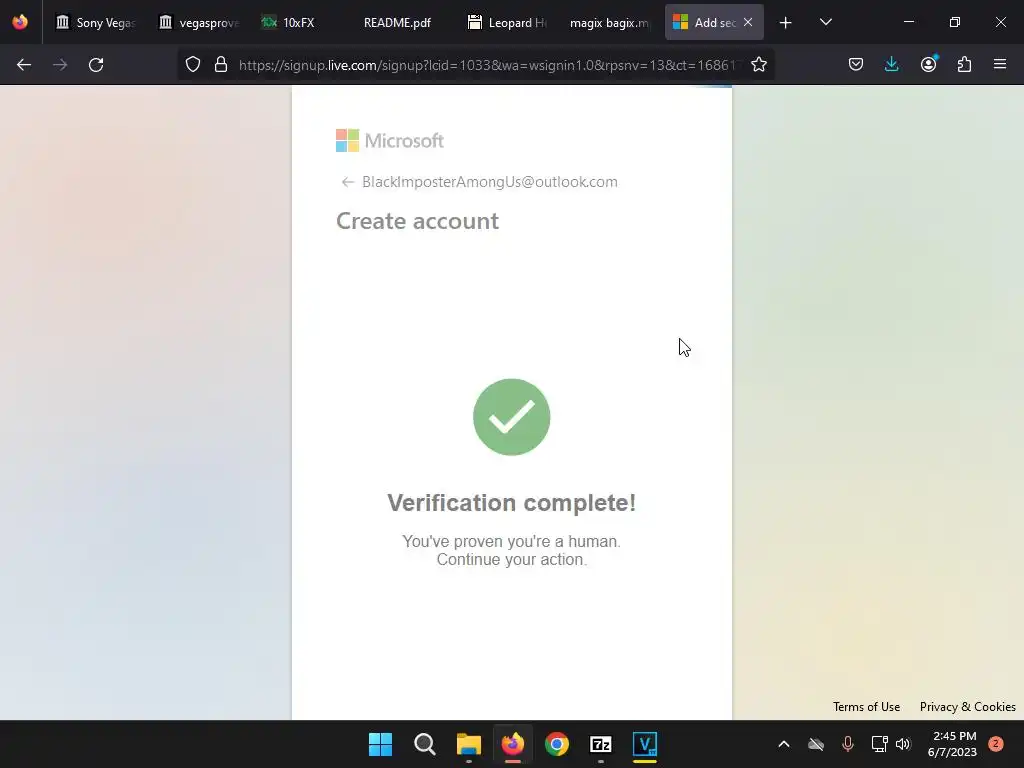
Task: Open File Explorer from the taskbar
Action: [x=468, y=744]
